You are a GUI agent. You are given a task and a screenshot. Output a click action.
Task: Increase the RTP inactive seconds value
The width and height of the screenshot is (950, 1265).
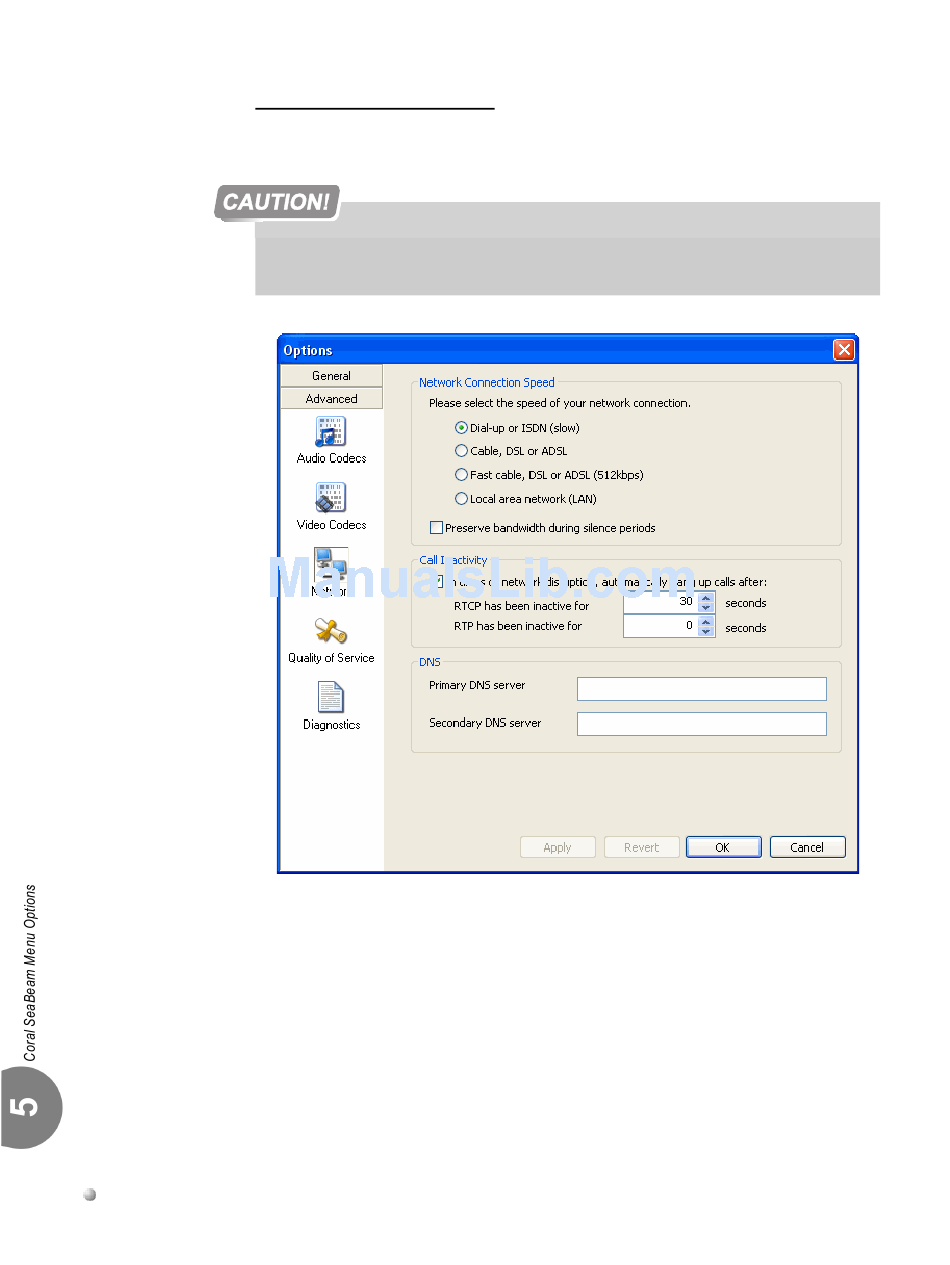pos(707,622)
